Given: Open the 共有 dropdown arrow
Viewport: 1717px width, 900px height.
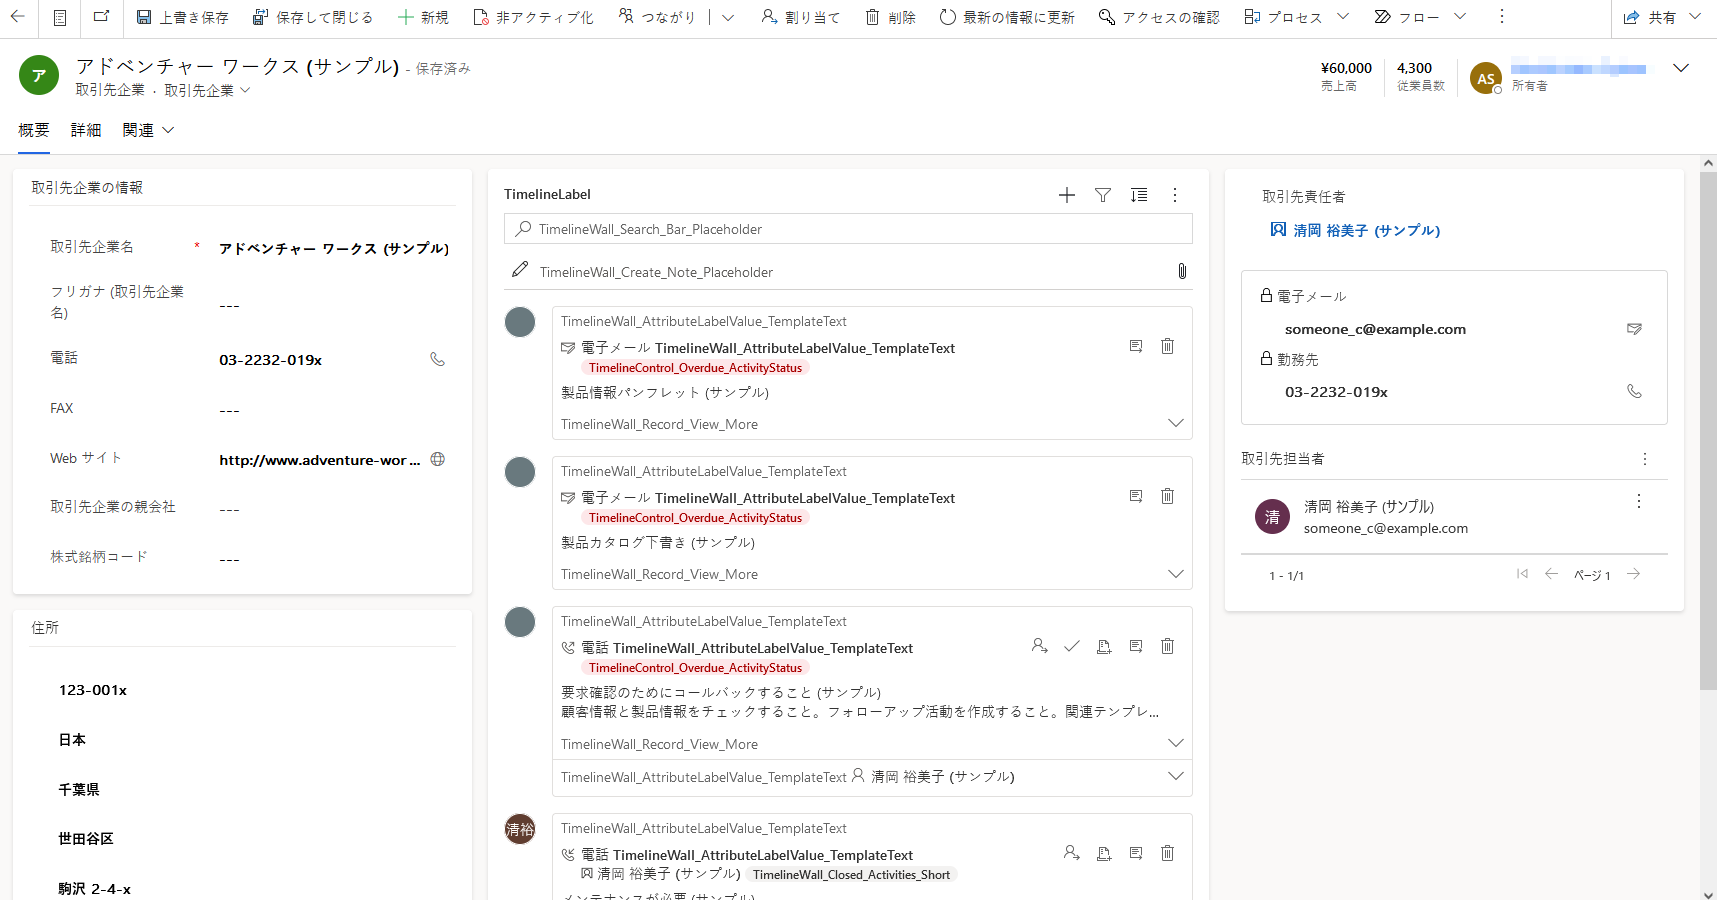Looking at the screenshot, I should point(1695,17).
